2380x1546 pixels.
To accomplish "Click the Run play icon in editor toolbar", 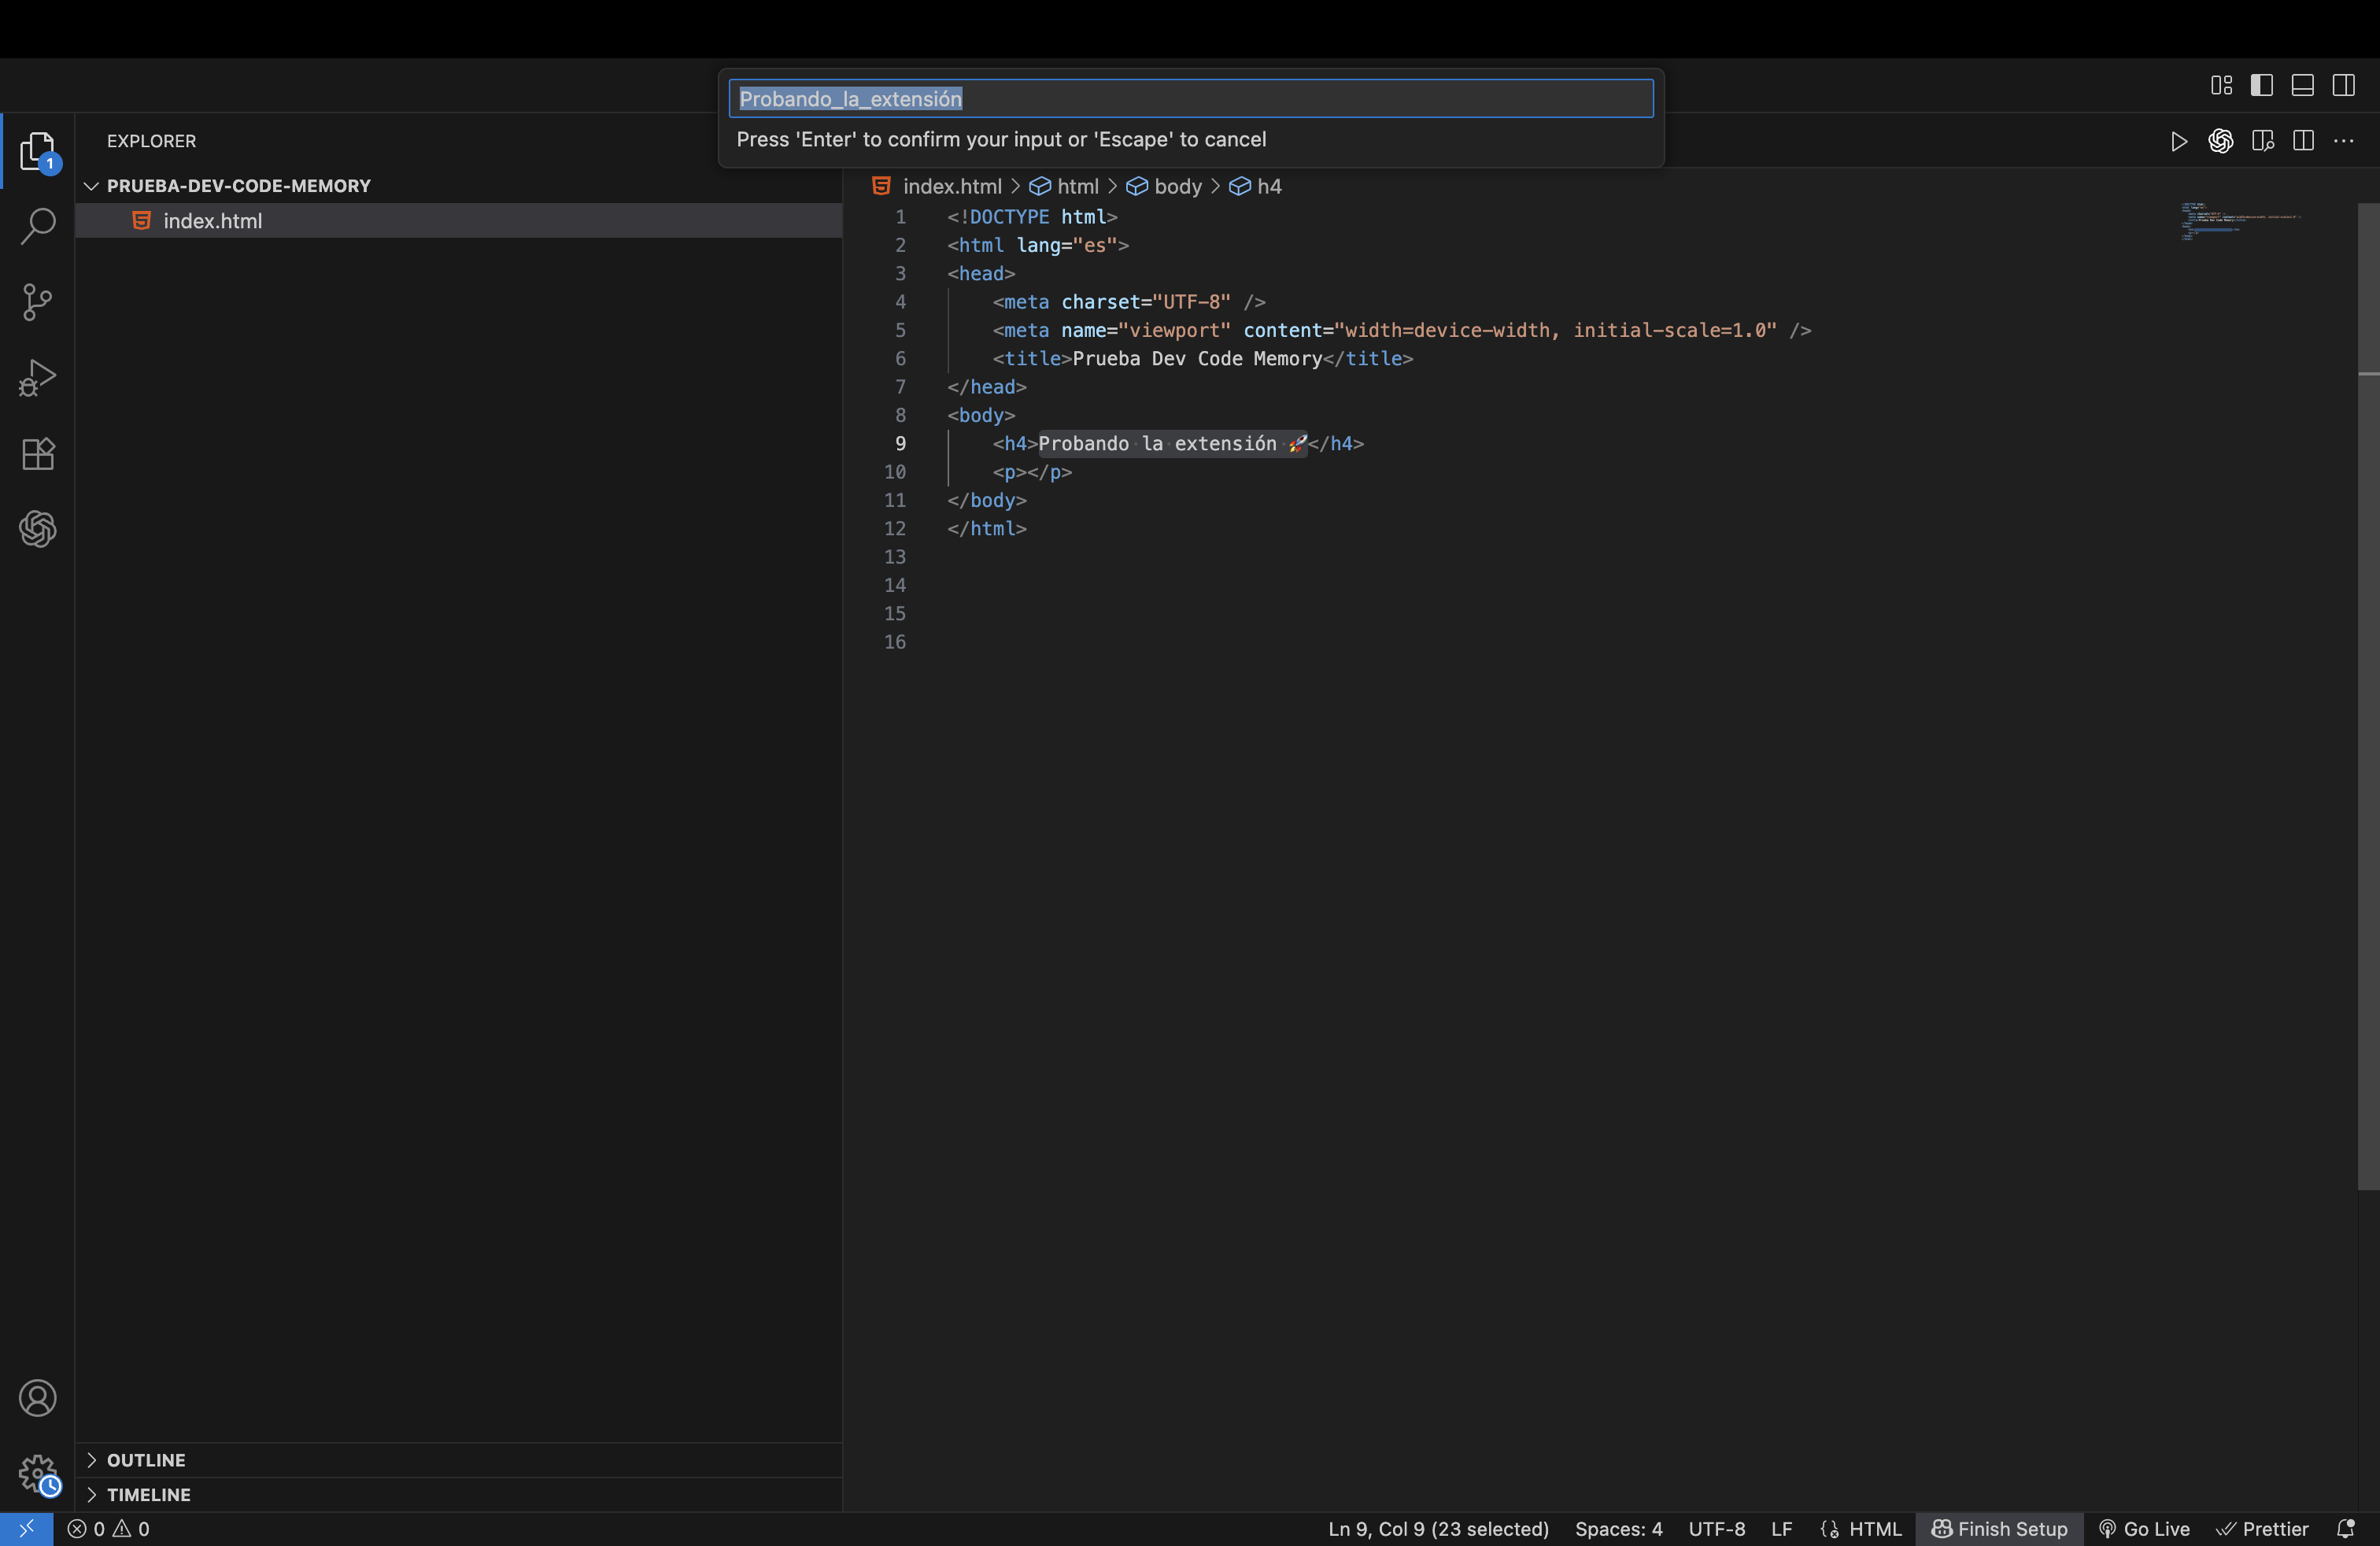I will tap(2178, 141).
